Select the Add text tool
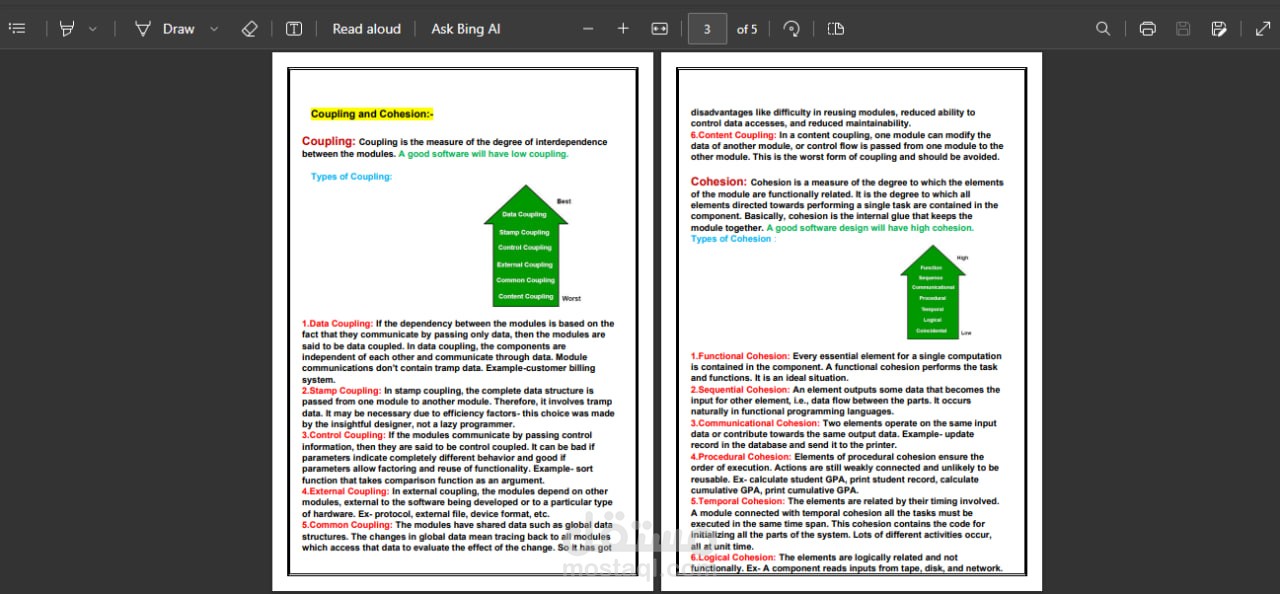 (x=294, y=29)
